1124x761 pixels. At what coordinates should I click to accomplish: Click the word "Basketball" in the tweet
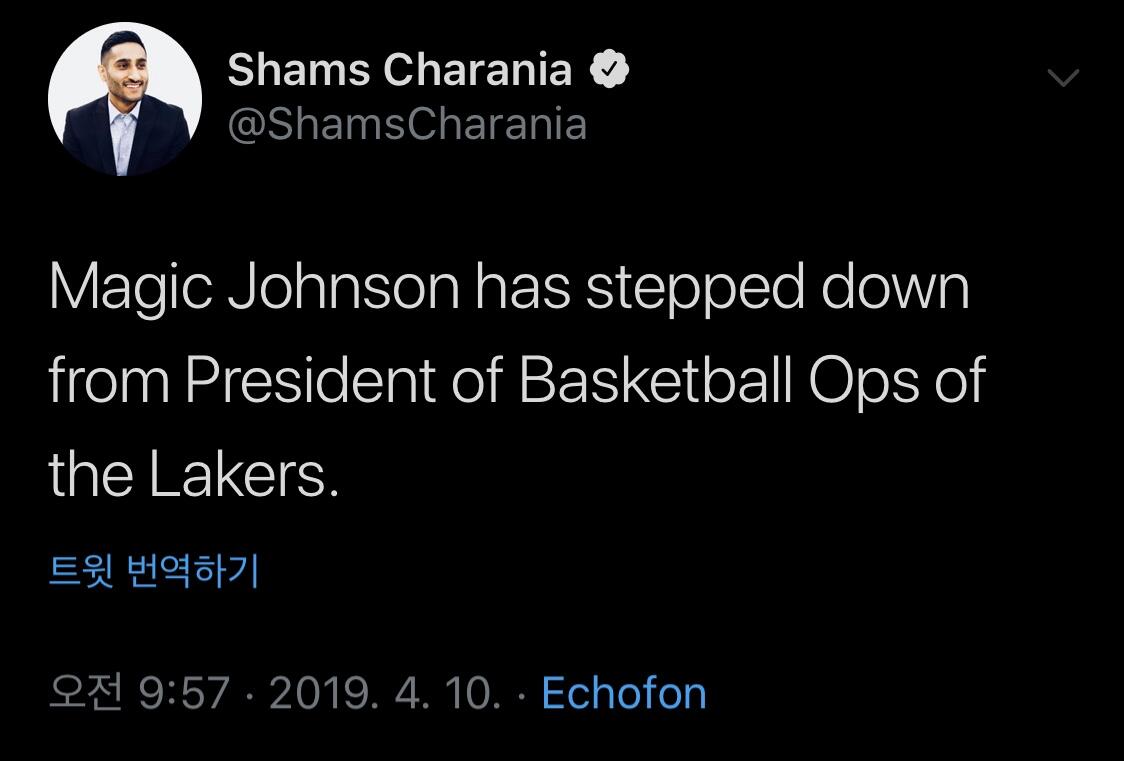click(656, 382)
